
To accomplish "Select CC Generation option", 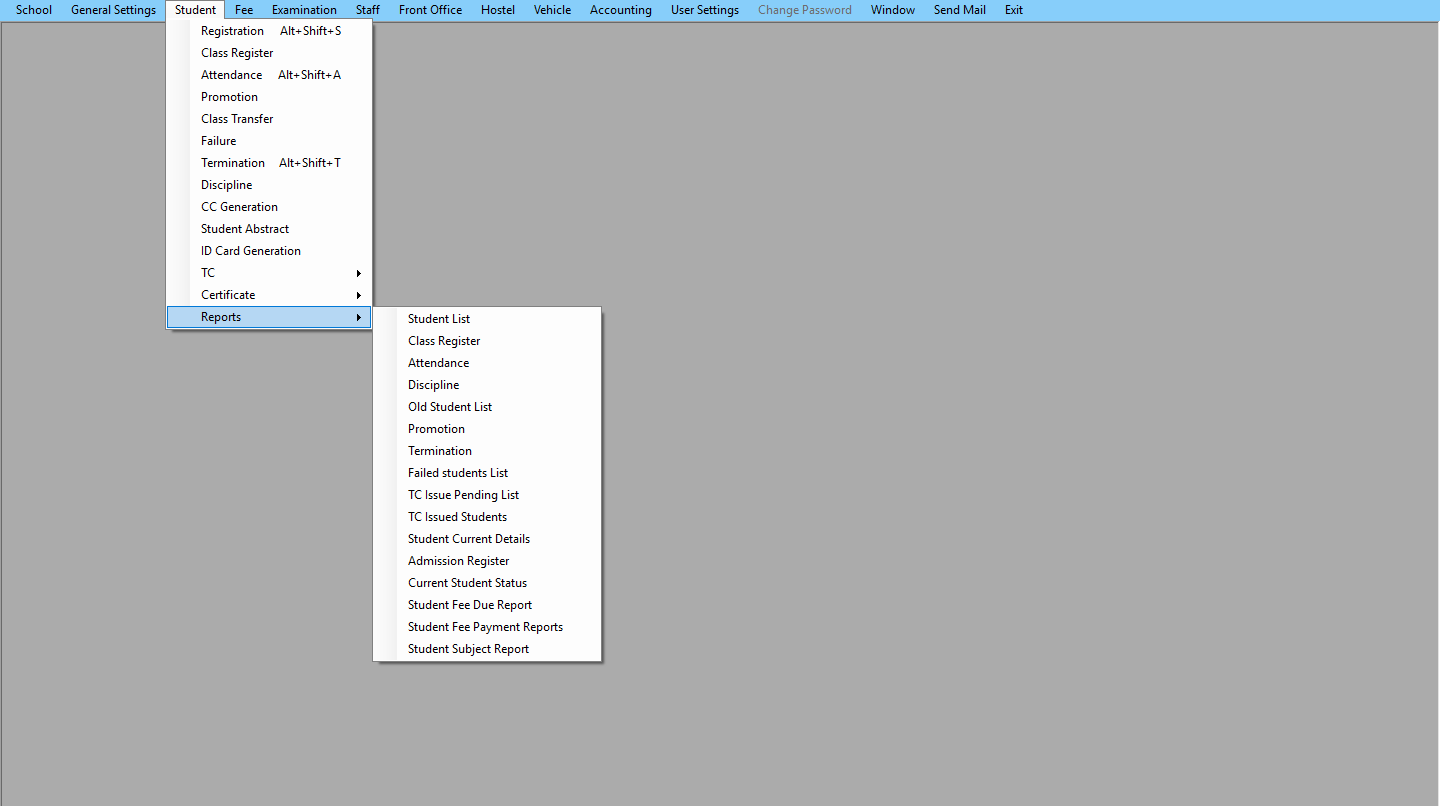I will coord(239,207).
